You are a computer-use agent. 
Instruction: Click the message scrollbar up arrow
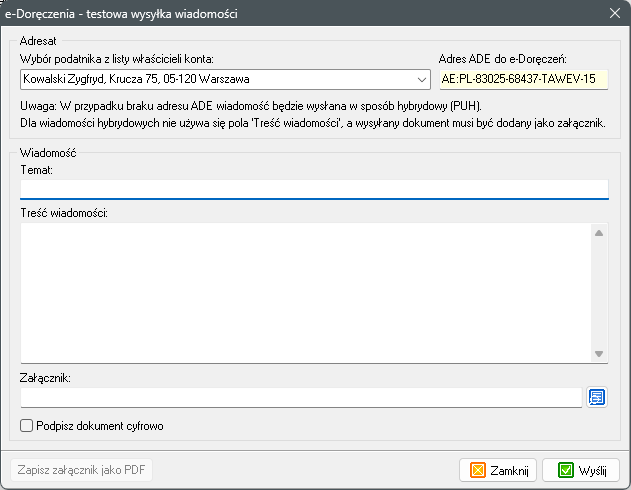(599, 233)
